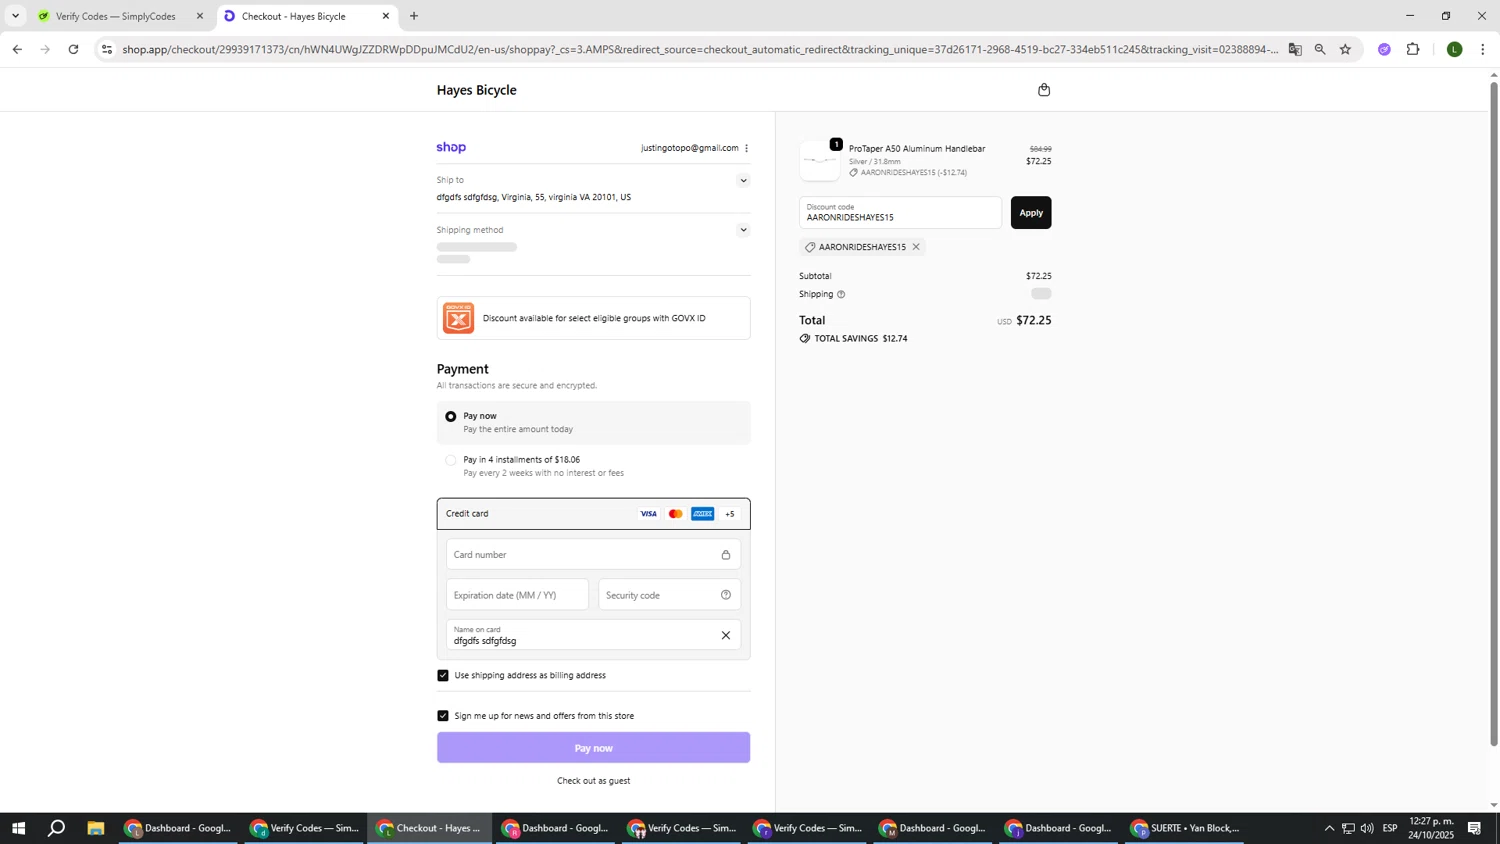Open SUERTE Yan Block taskbar window
The height and width of the screenshot is (844, 1500).
click(1188, 828)
